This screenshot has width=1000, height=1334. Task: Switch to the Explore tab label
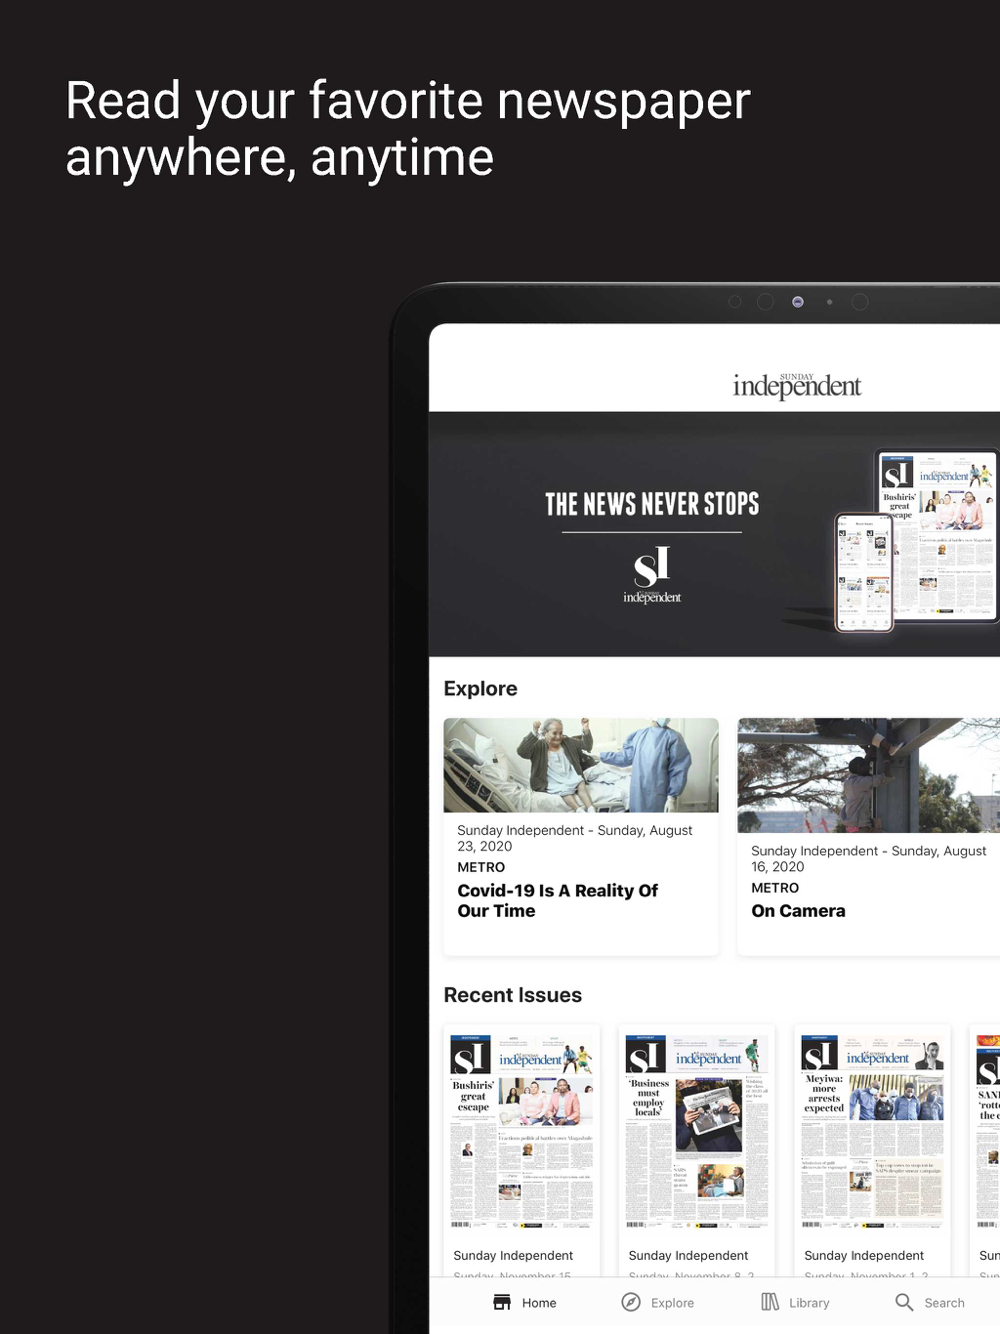click(x=672, y=1303)
